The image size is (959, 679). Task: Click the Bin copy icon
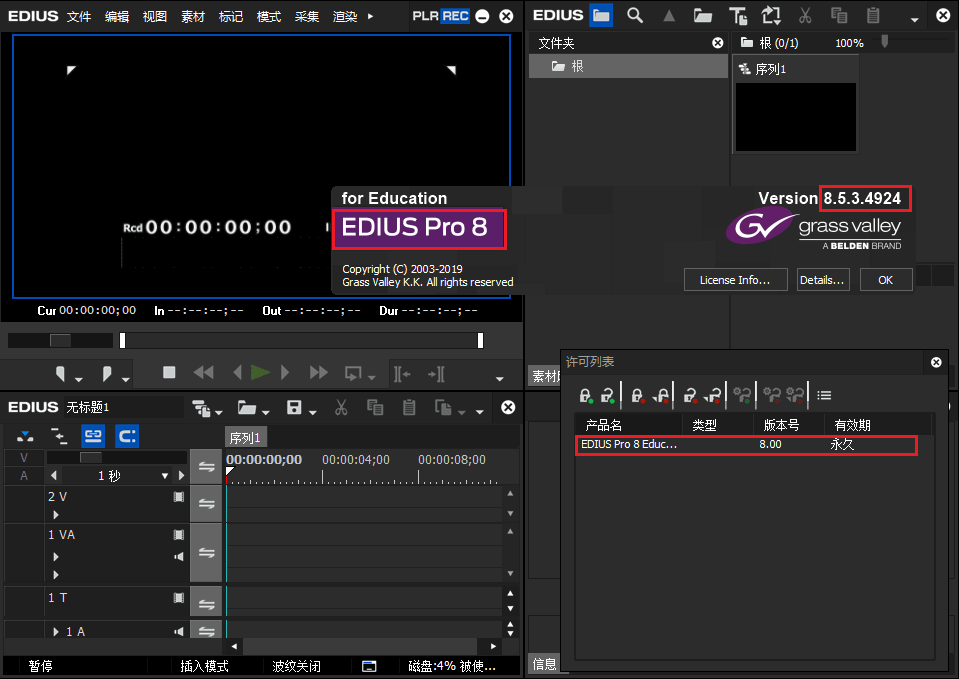(839, 16)
